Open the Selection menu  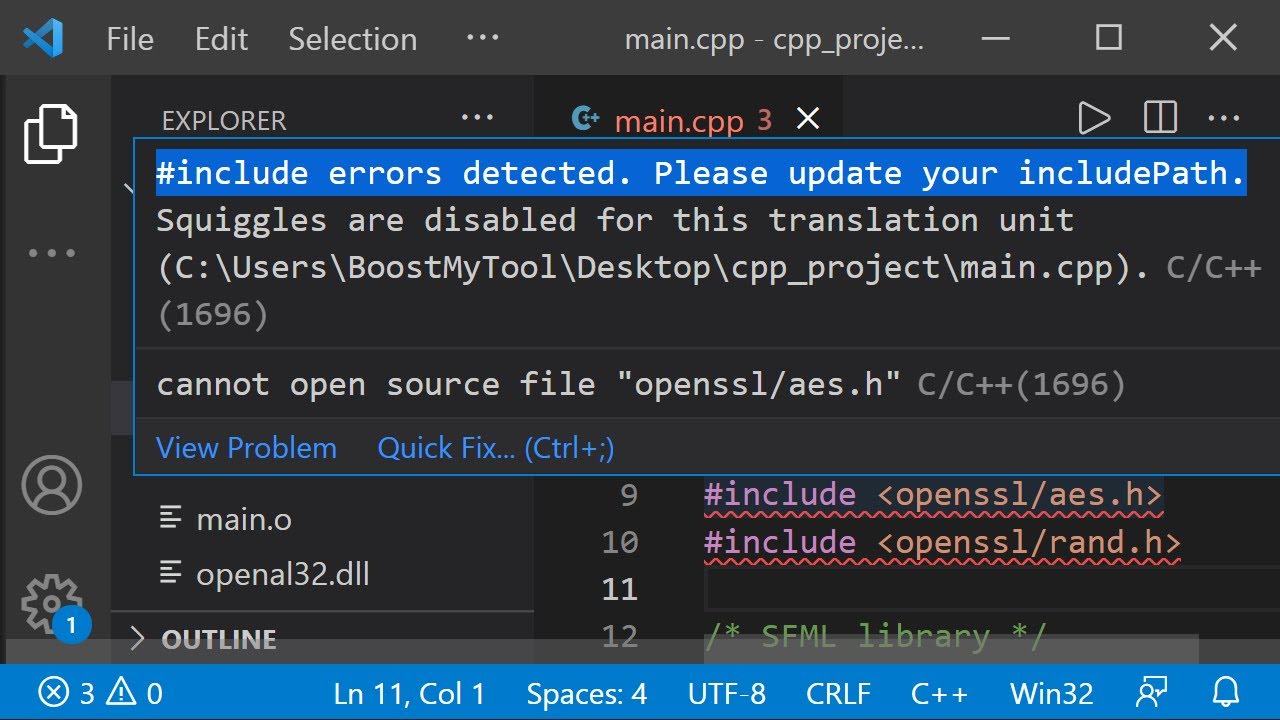pos(352,39)
